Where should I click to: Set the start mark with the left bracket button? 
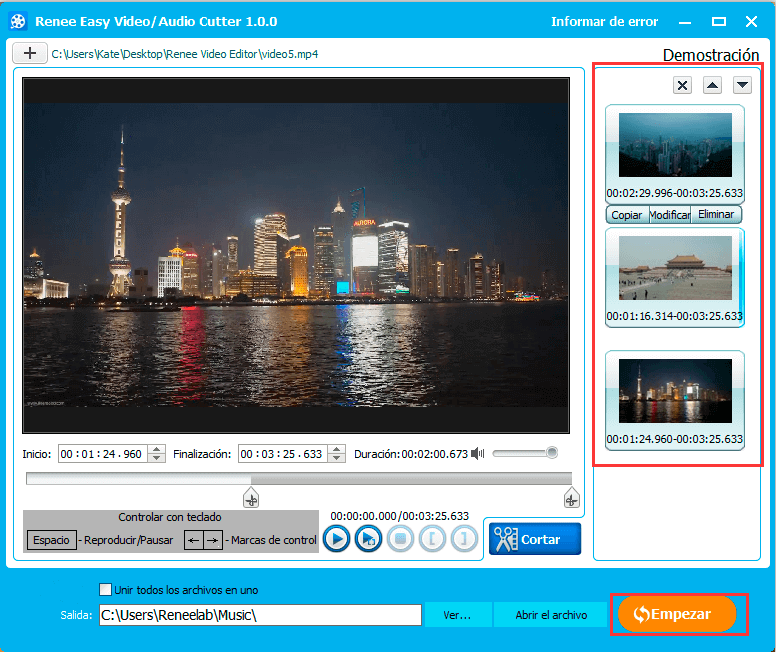(433, 539)
